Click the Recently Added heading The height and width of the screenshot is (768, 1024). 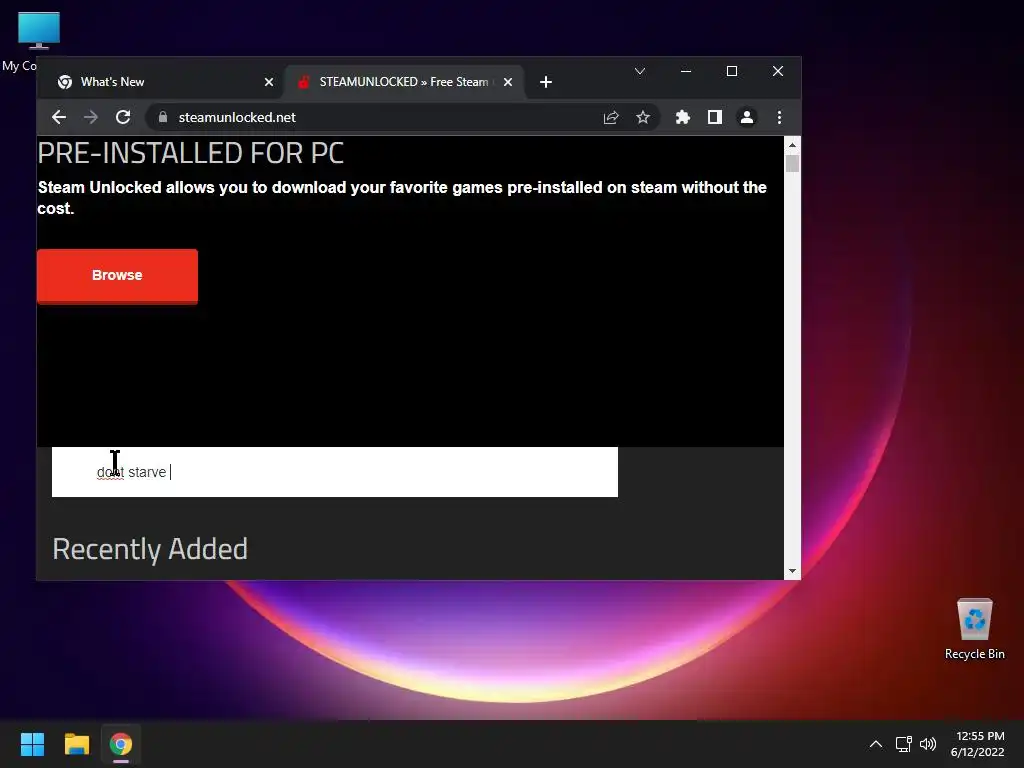point(150,549)
